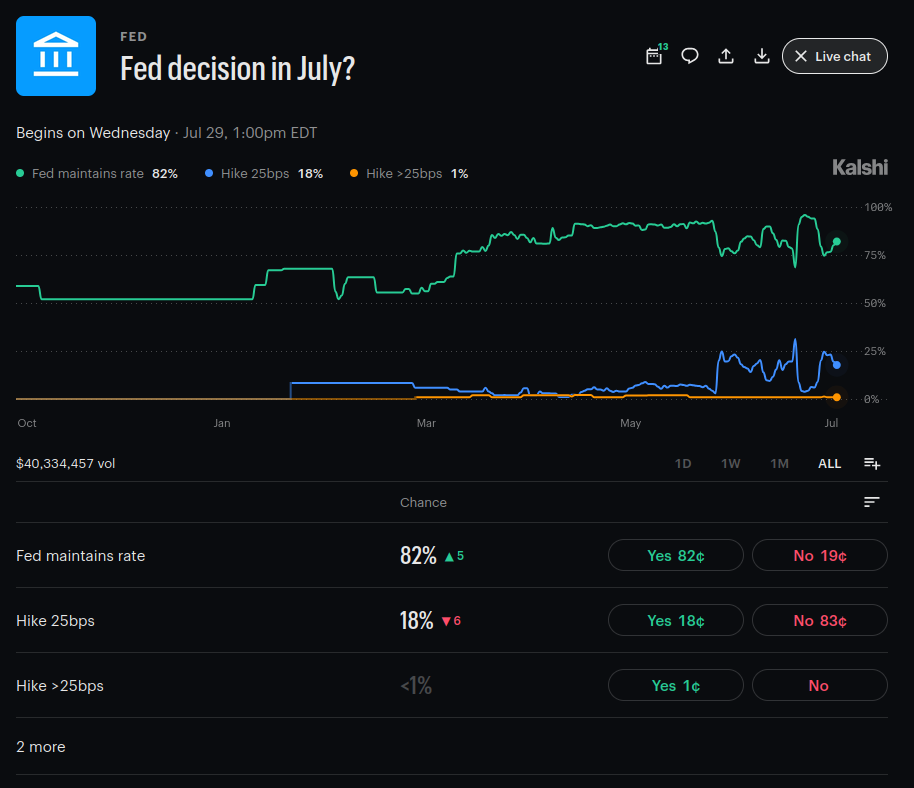Open the add-series icon beside ALL

[x=872, y=463]
